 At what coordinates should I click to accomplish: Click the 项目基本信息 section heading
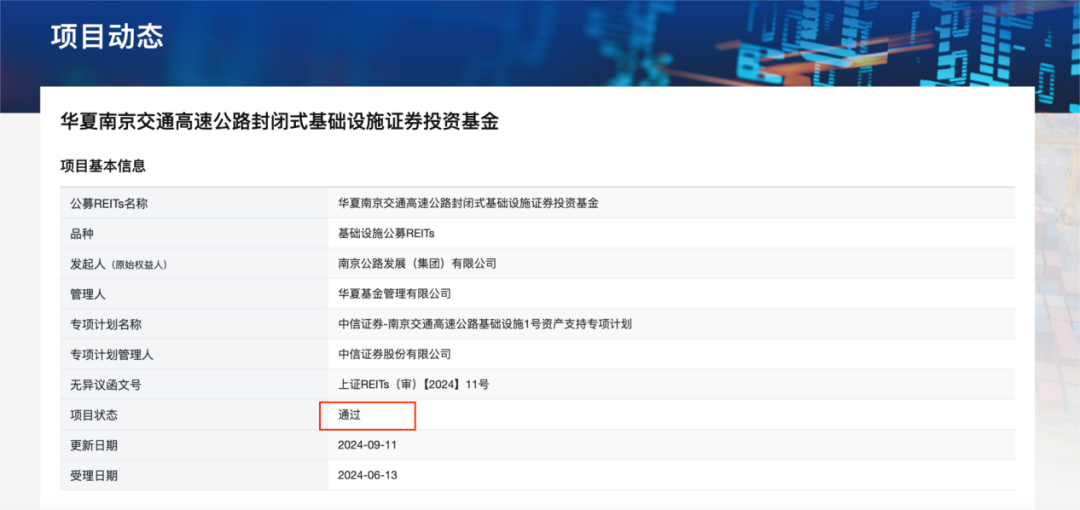pos(103,165)
